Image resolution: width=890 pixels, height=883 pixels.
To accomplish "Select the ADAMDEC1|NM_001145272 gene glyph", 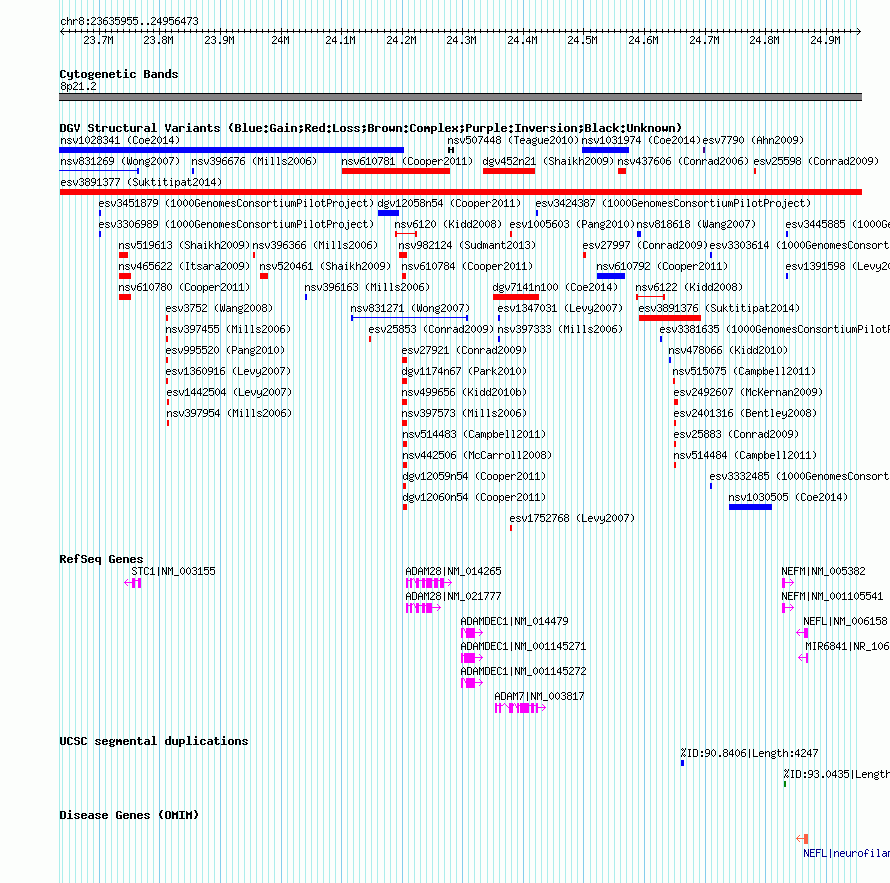I will (472, 683).
